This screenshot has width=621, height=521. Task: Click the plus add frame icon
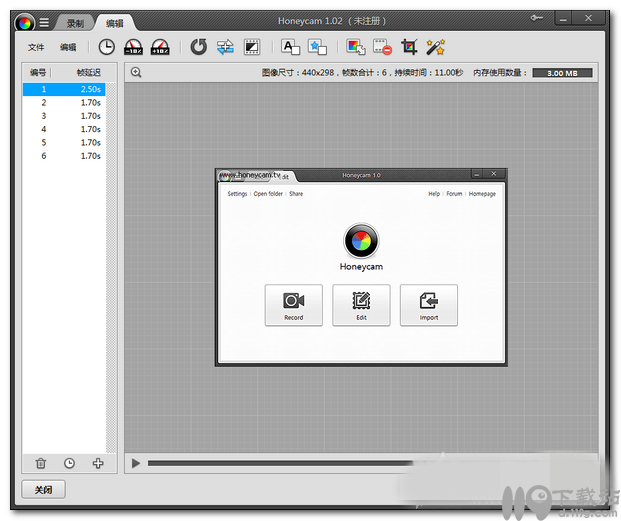point(98,463)
